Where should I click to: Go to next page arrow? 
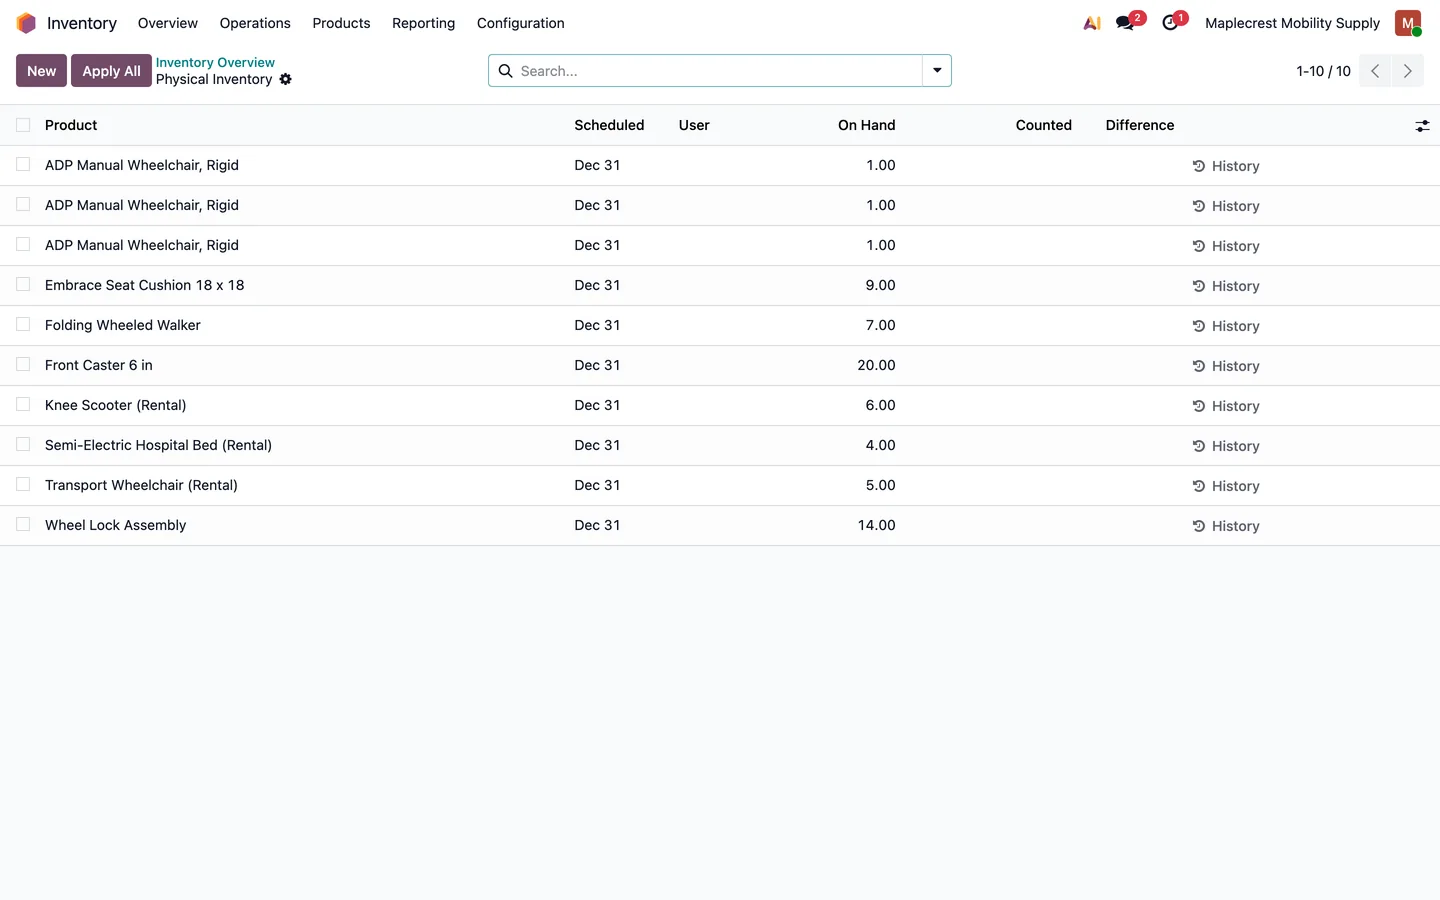coord(1407,71)
